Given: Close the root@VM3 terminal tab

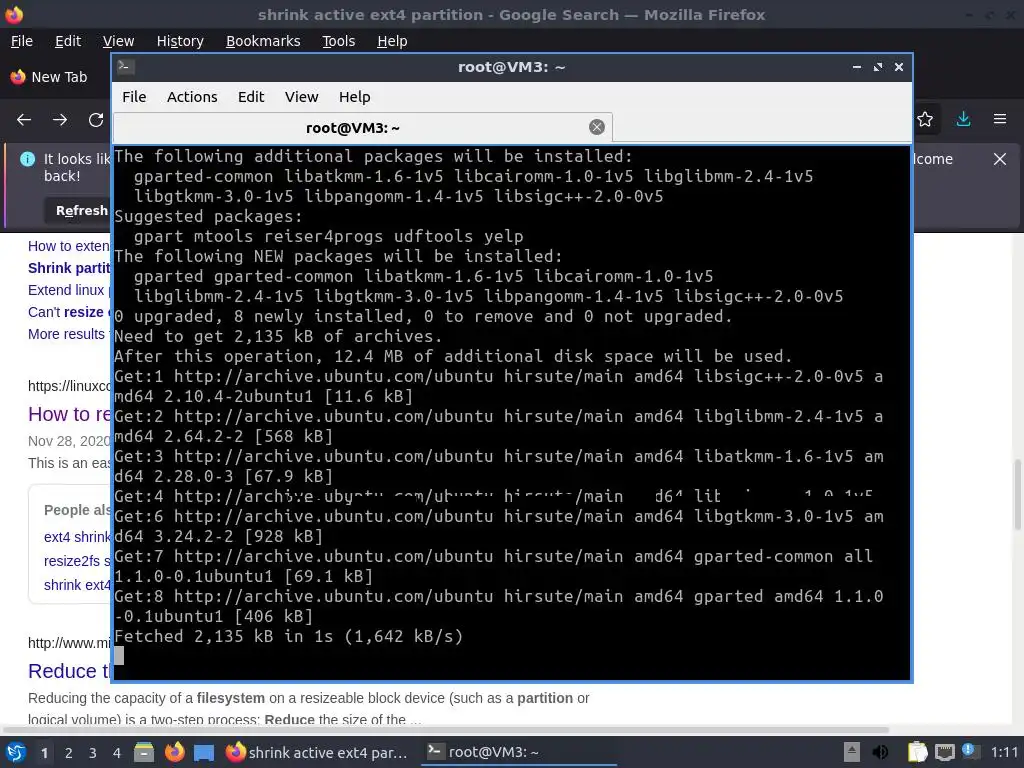Looking at the screenshot, I should 597,127.
